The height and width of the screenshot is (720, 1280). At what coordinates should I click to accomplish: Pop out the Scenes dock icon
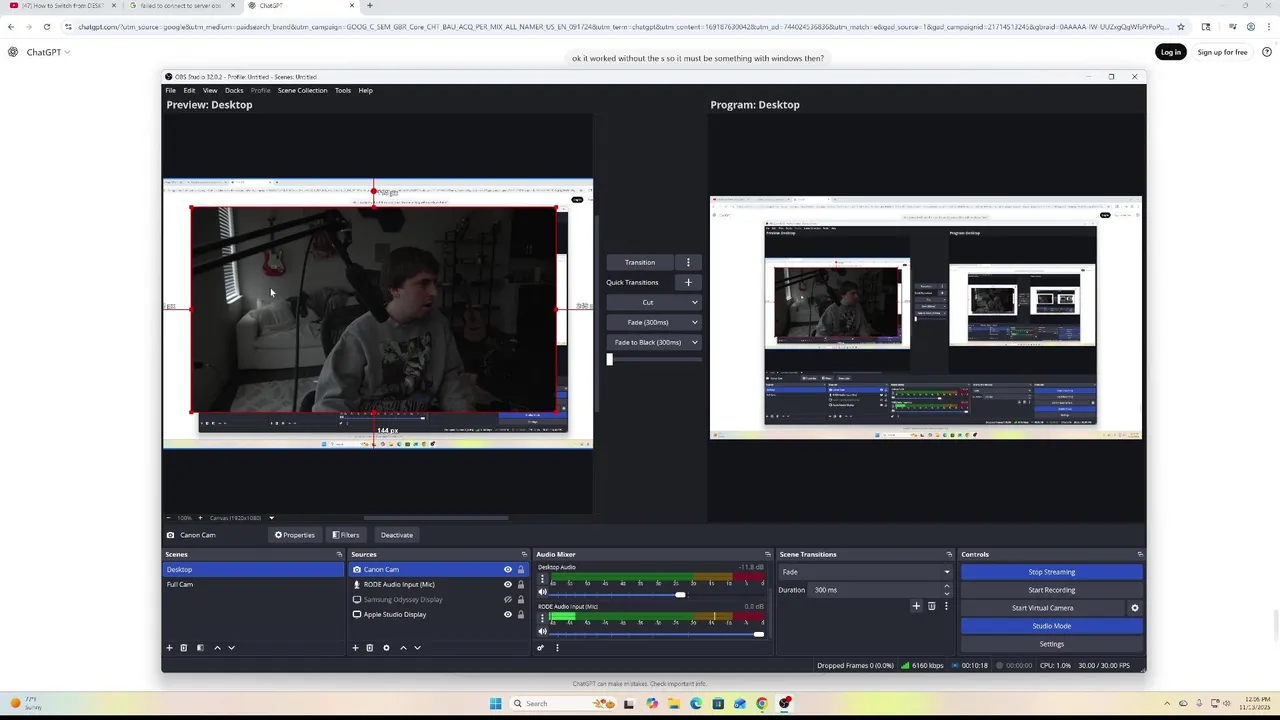(339, 554)
